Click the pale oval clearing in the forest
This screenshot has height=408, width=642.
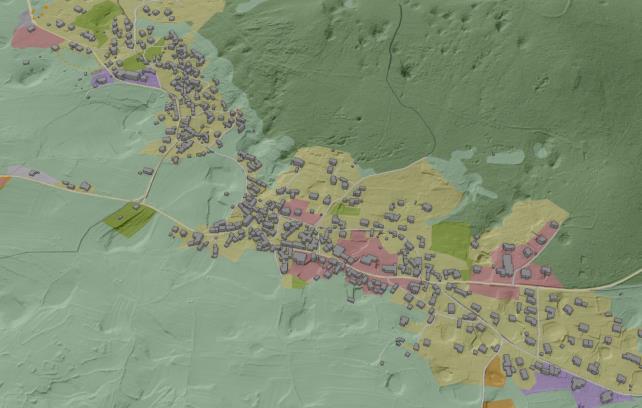(506, 157)
